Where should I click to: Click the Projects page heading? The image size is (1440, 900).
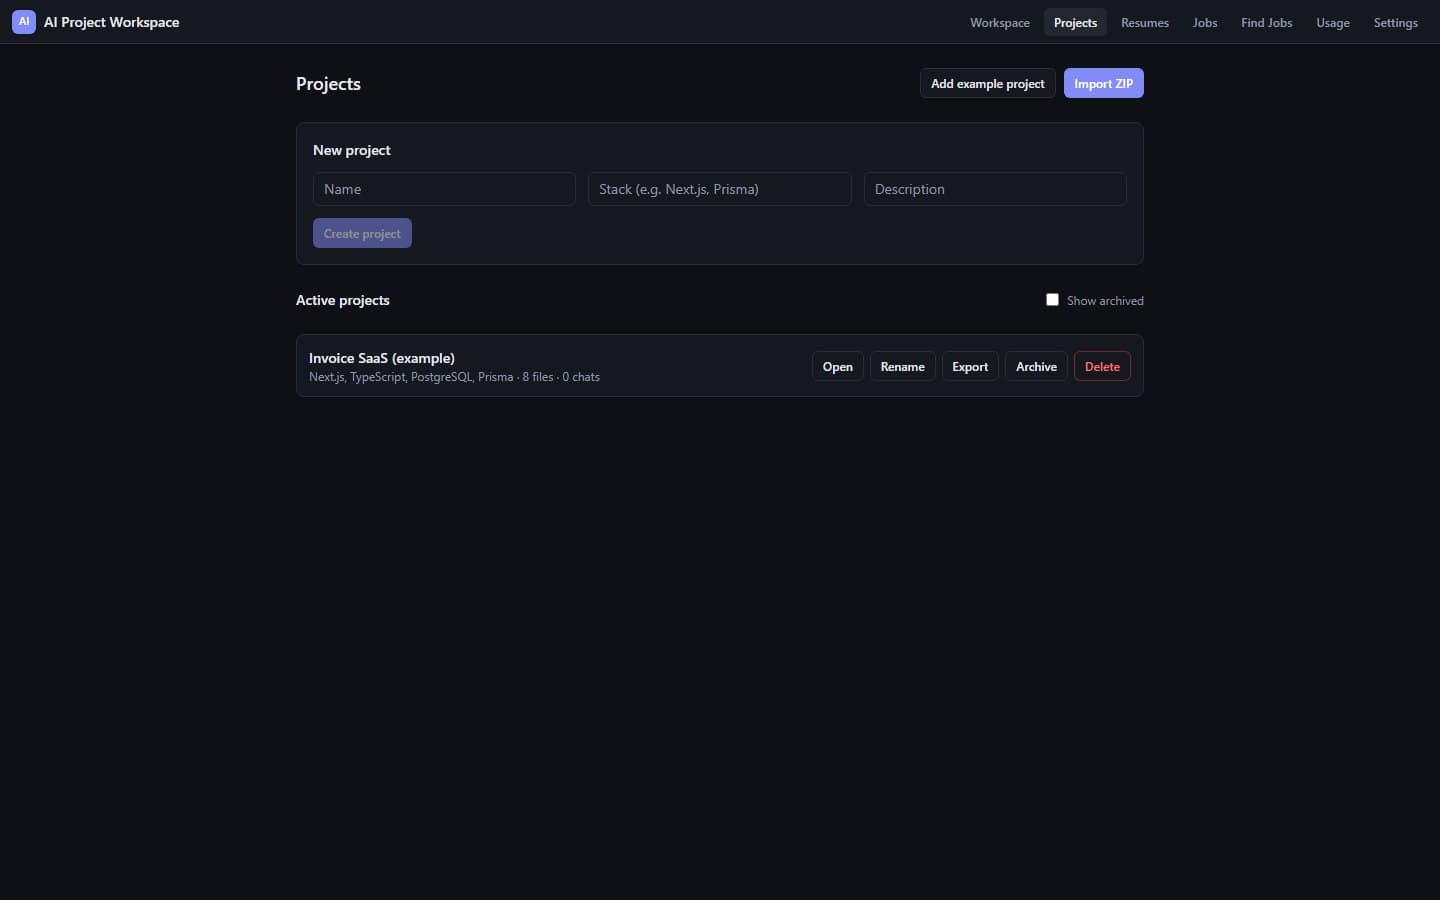tap(328, 84)
